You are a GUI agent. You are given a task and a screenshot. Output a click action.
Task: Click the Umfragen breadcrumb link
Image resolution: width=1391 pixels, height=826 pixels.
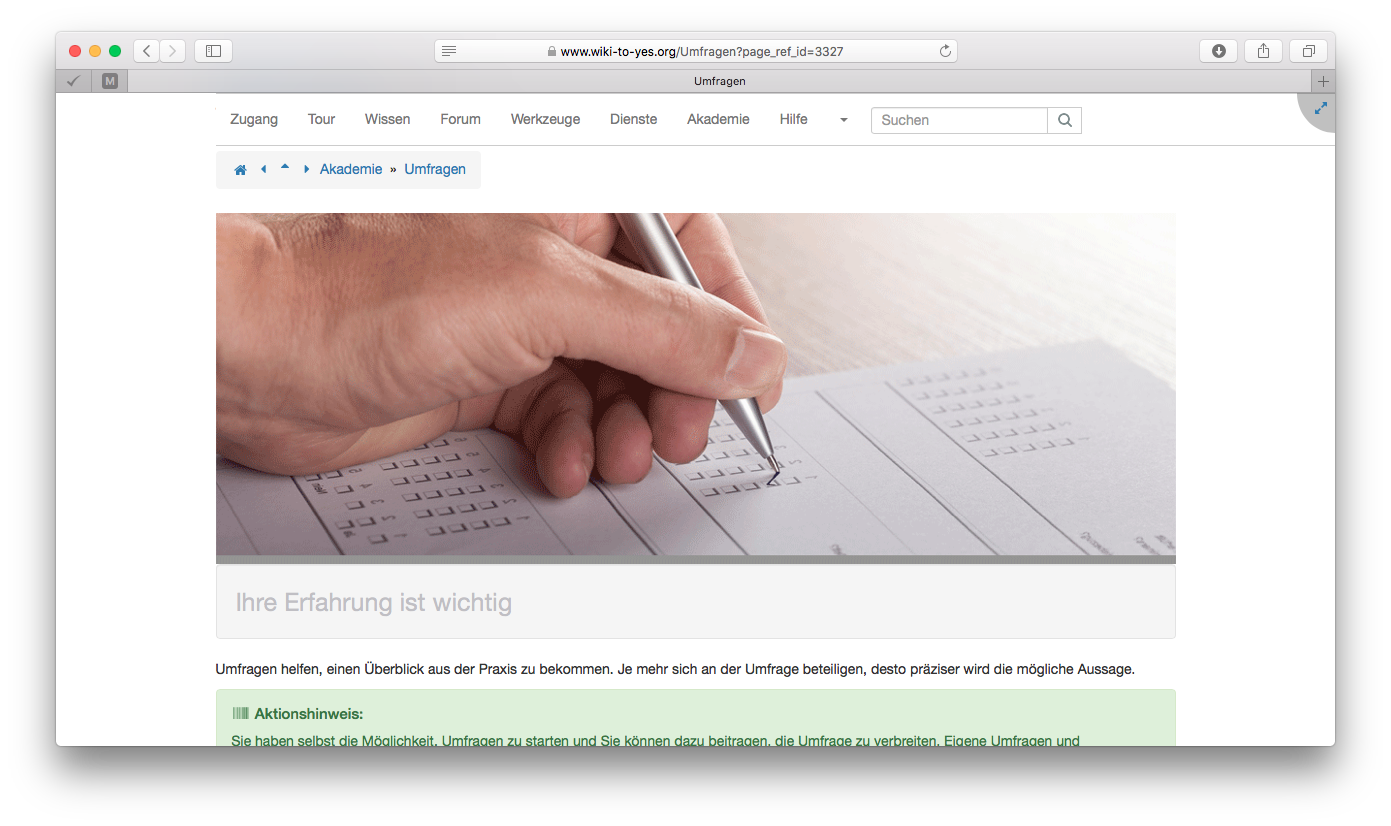[435, 169]
